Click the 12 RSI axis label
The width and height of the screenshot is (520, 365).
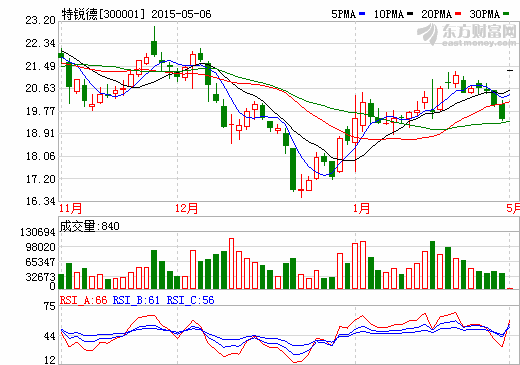point(50,360)
